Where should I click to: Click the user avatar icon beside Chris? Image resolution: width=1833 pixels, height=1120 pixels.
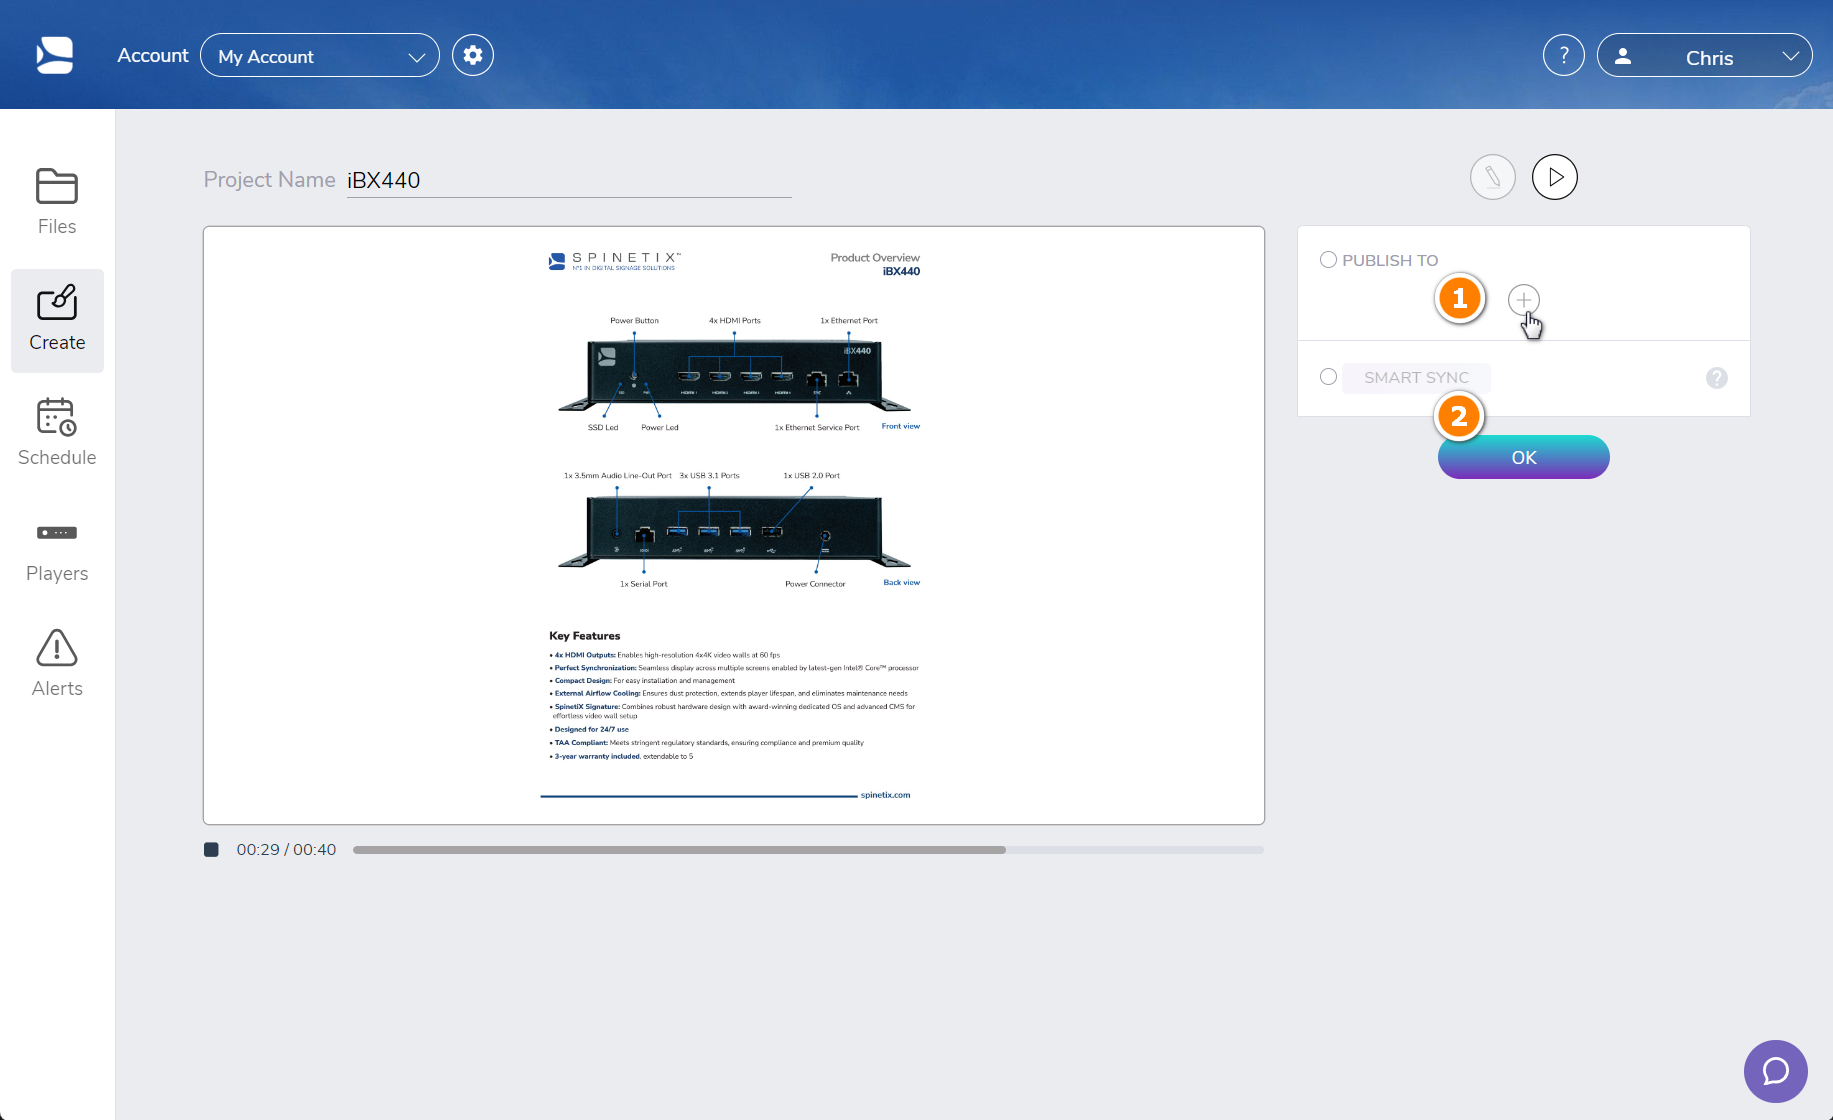[x=1623, y=56]
